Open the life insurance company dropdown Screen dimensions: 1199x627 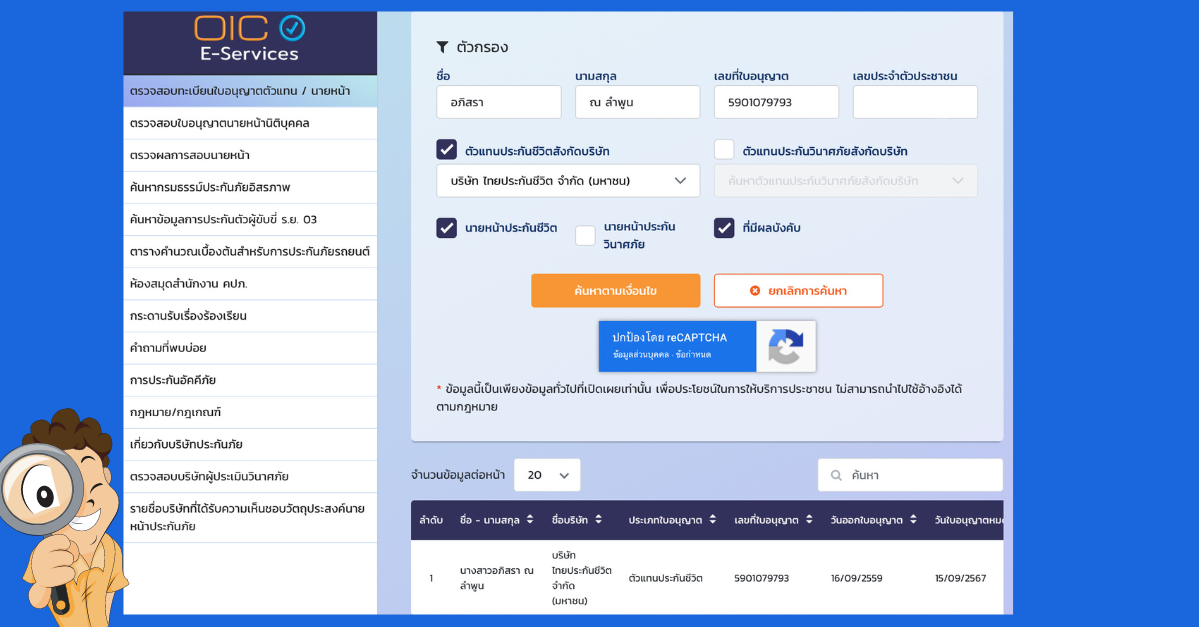[x=568, y=181]
